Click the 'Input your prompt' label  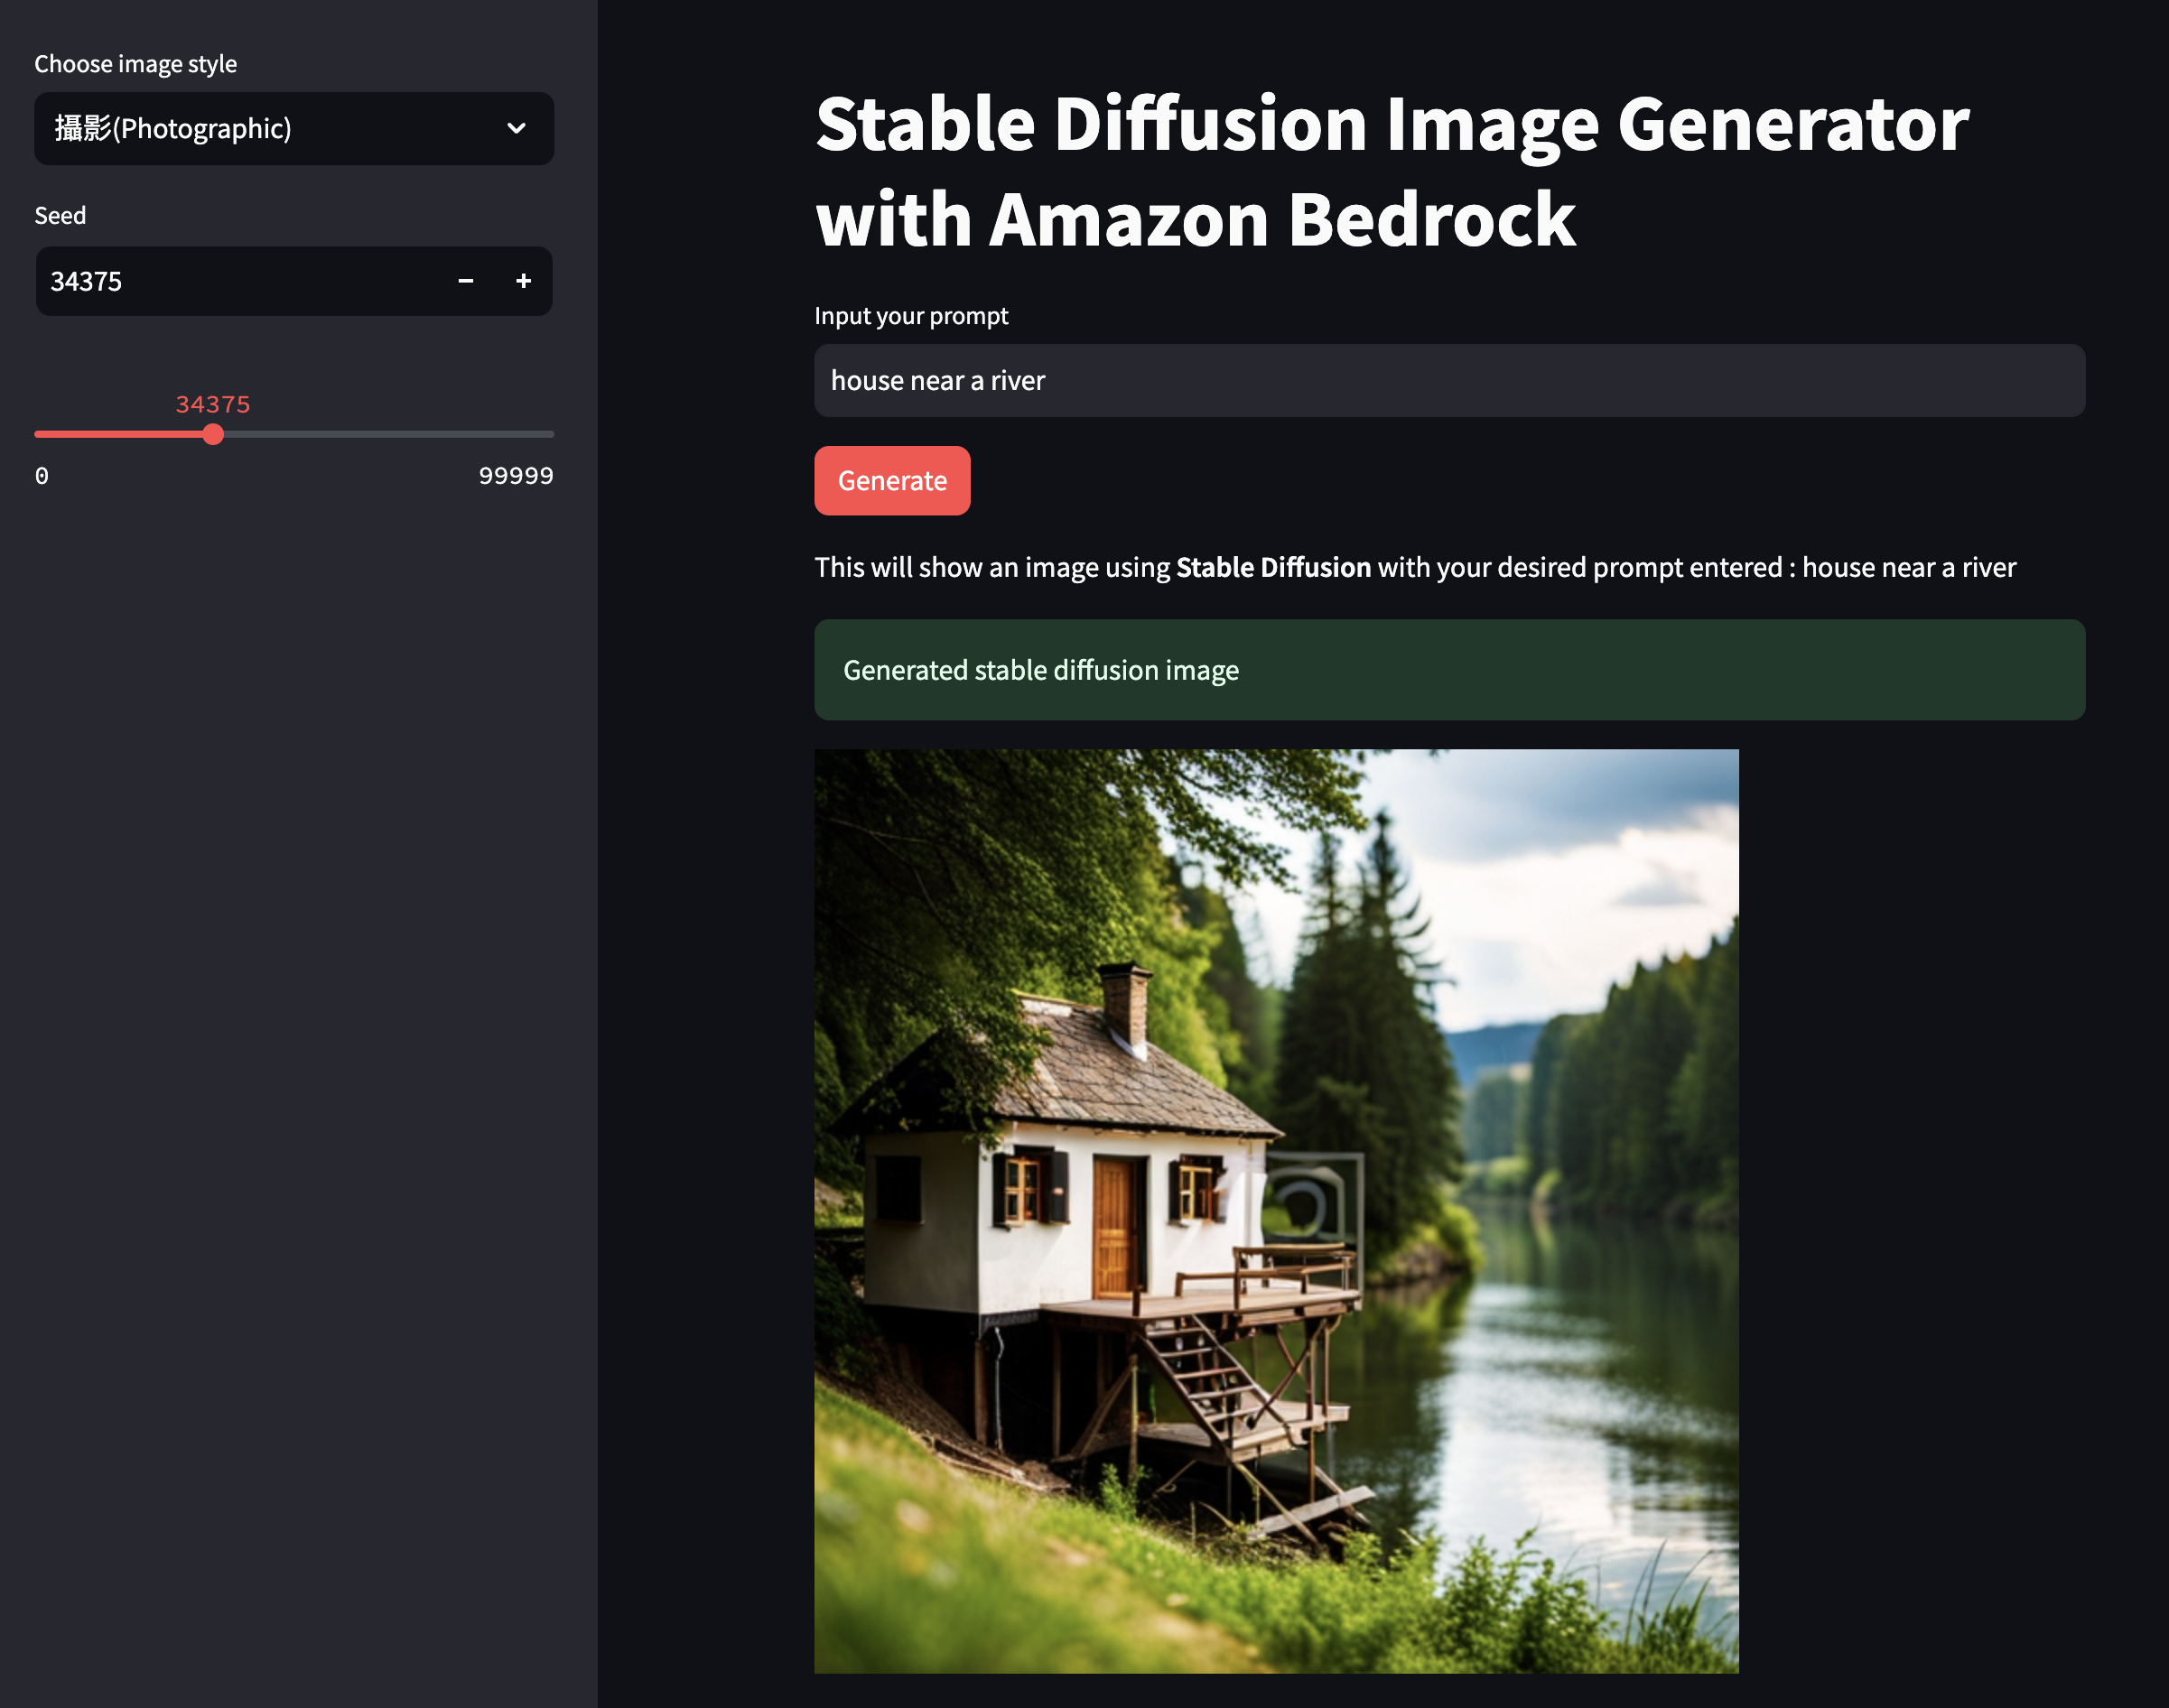[x=911, y=316]
